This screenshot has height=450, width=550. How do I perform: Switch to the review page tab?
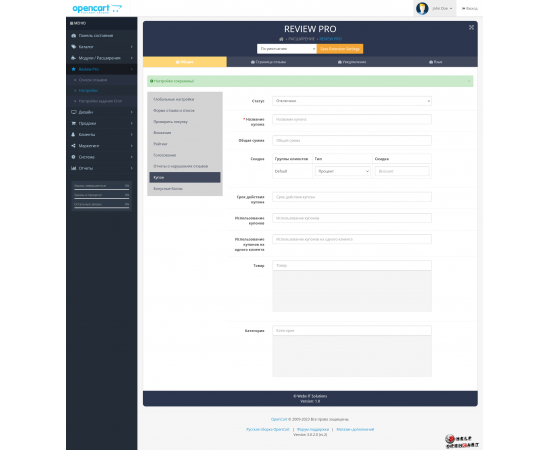tap(269, 62)
